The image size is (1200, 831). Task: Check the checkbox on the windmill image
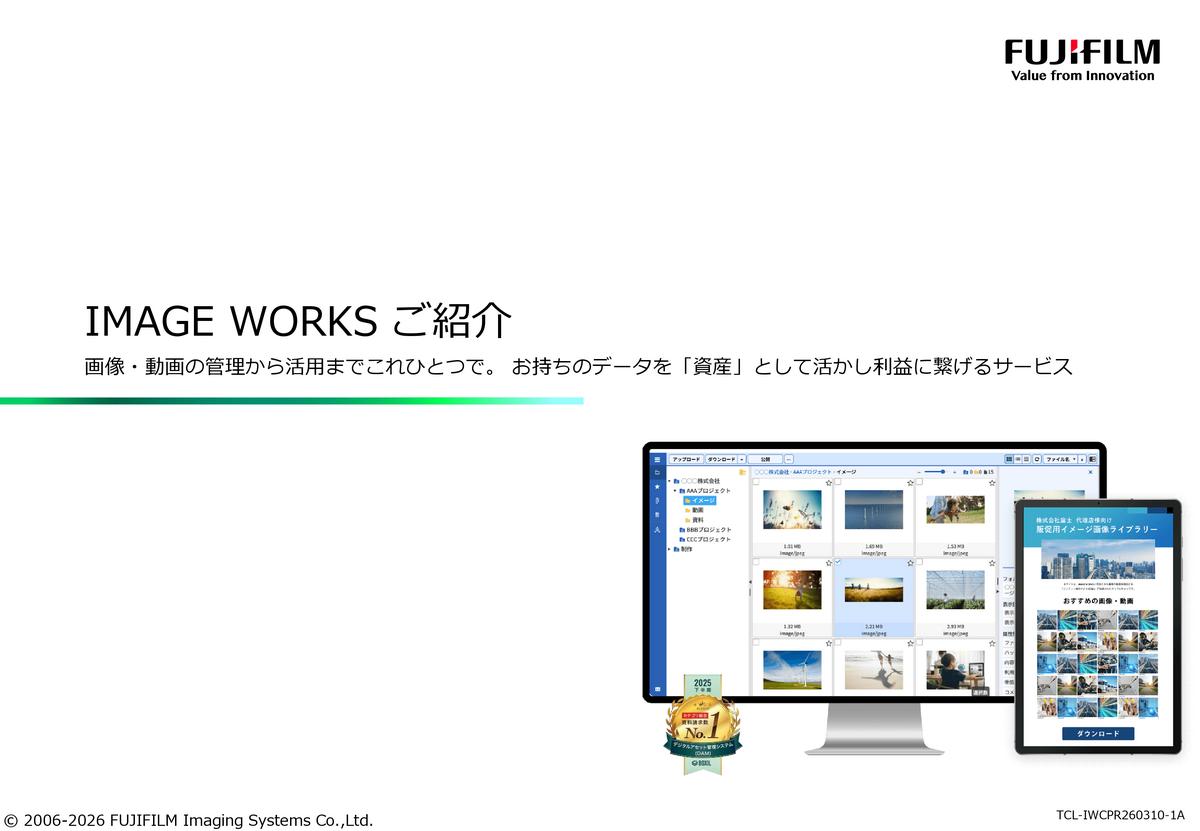756,642
